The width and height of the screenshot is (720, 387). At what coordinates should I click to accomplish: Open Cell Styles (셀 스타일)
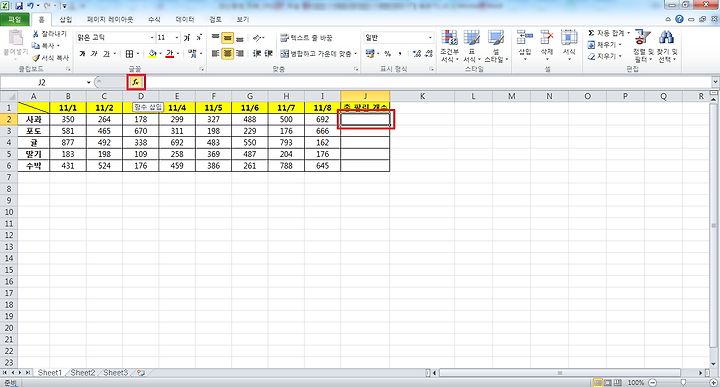click(x=496, y=46)
